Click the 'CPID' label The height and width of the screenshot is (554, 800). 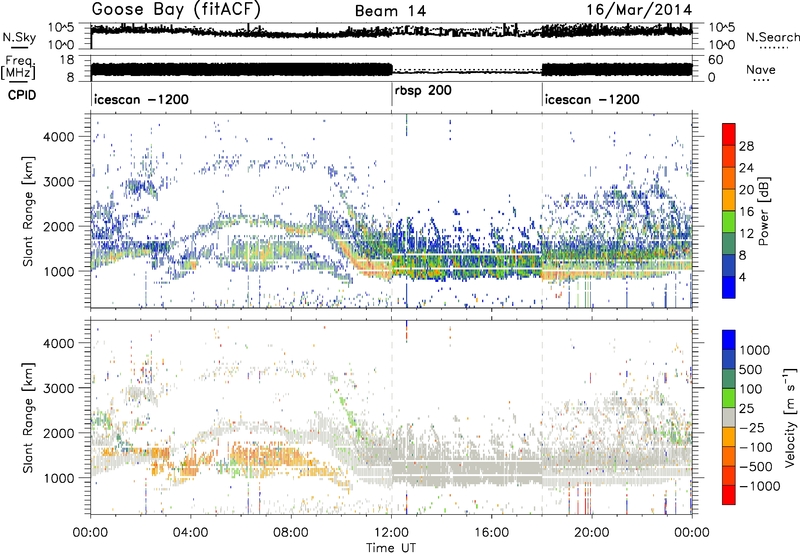[21, 95]
